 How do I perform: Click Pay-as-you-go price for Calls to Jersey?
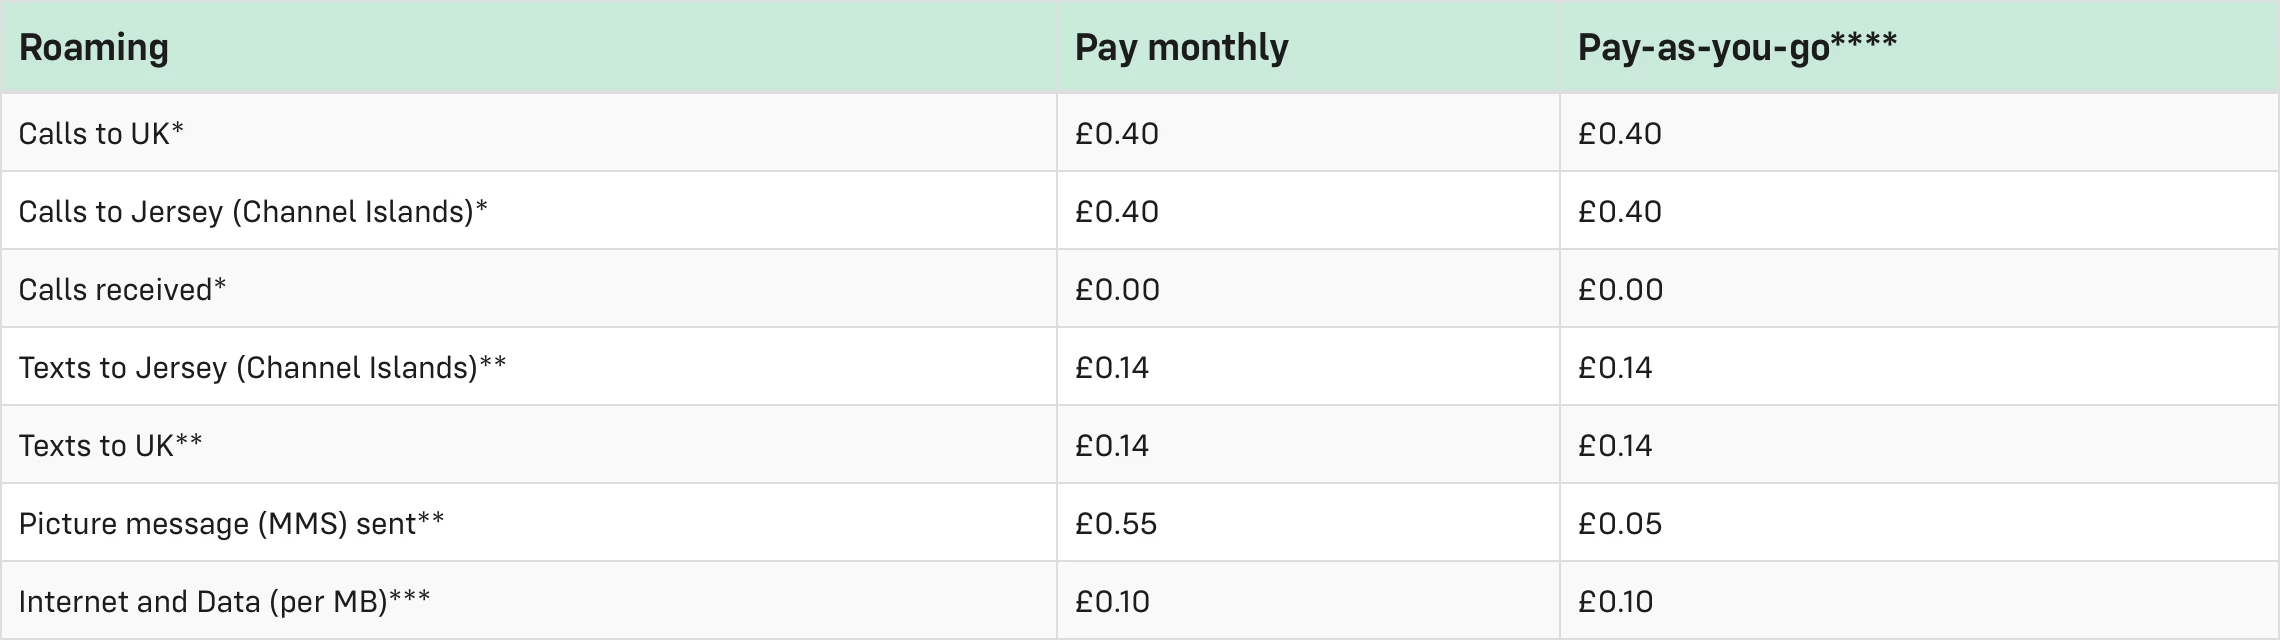[1619, 212]
